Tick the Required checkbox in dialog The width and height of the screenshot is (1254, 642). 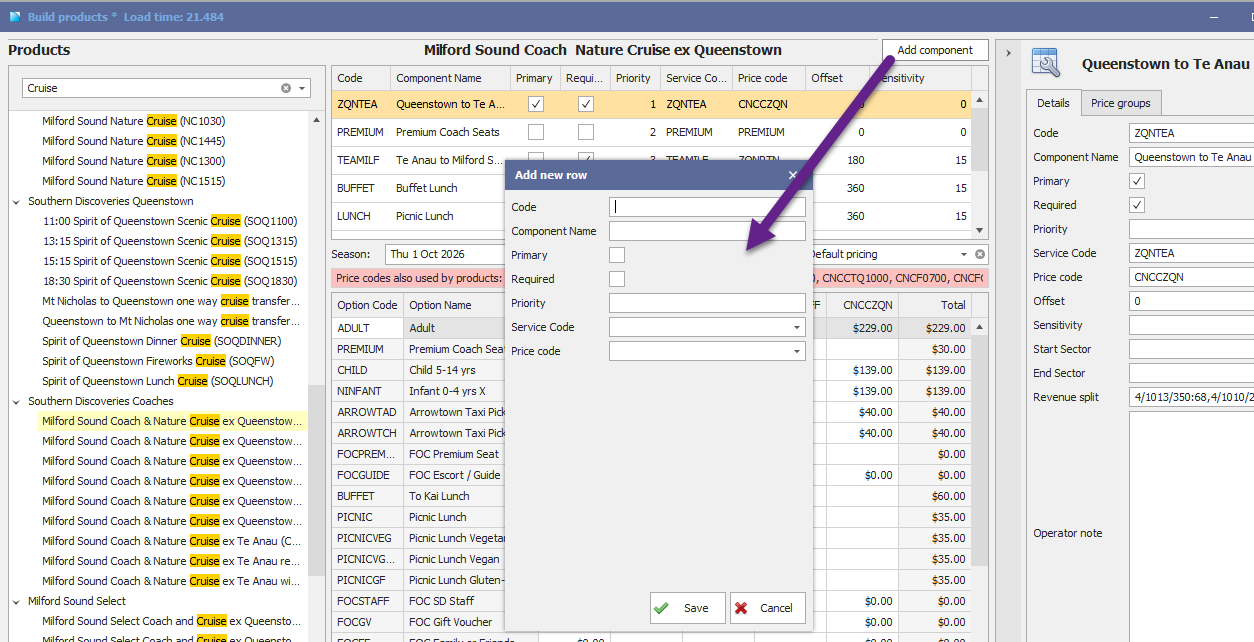pos(617,279)
